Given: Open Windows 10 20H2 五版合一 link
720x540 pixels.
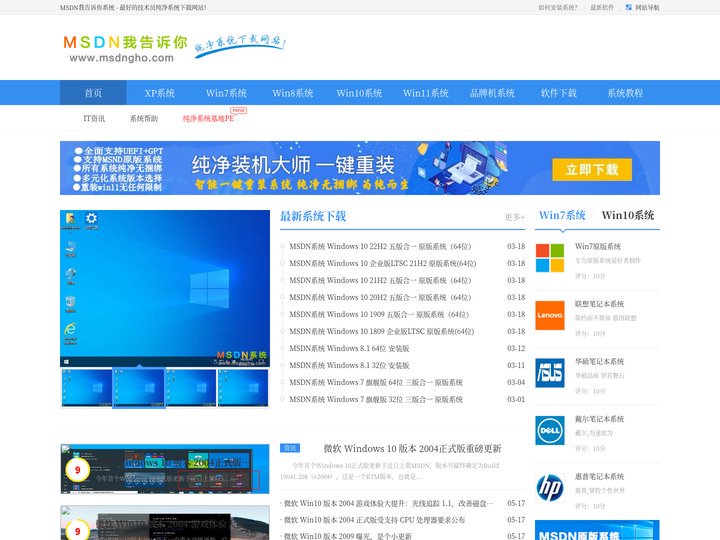Looking at the screenshot, I should (380, 298).
